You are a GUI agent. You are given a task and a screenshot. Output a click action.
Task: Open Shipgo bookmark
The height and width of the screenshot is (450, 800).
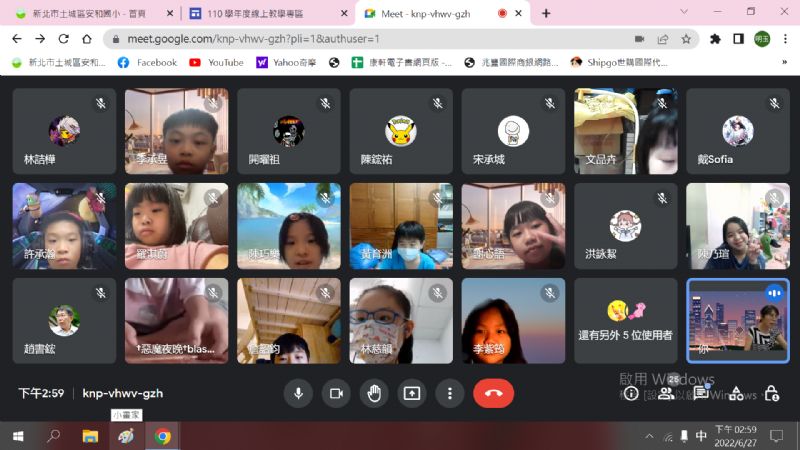pos(619,62)
